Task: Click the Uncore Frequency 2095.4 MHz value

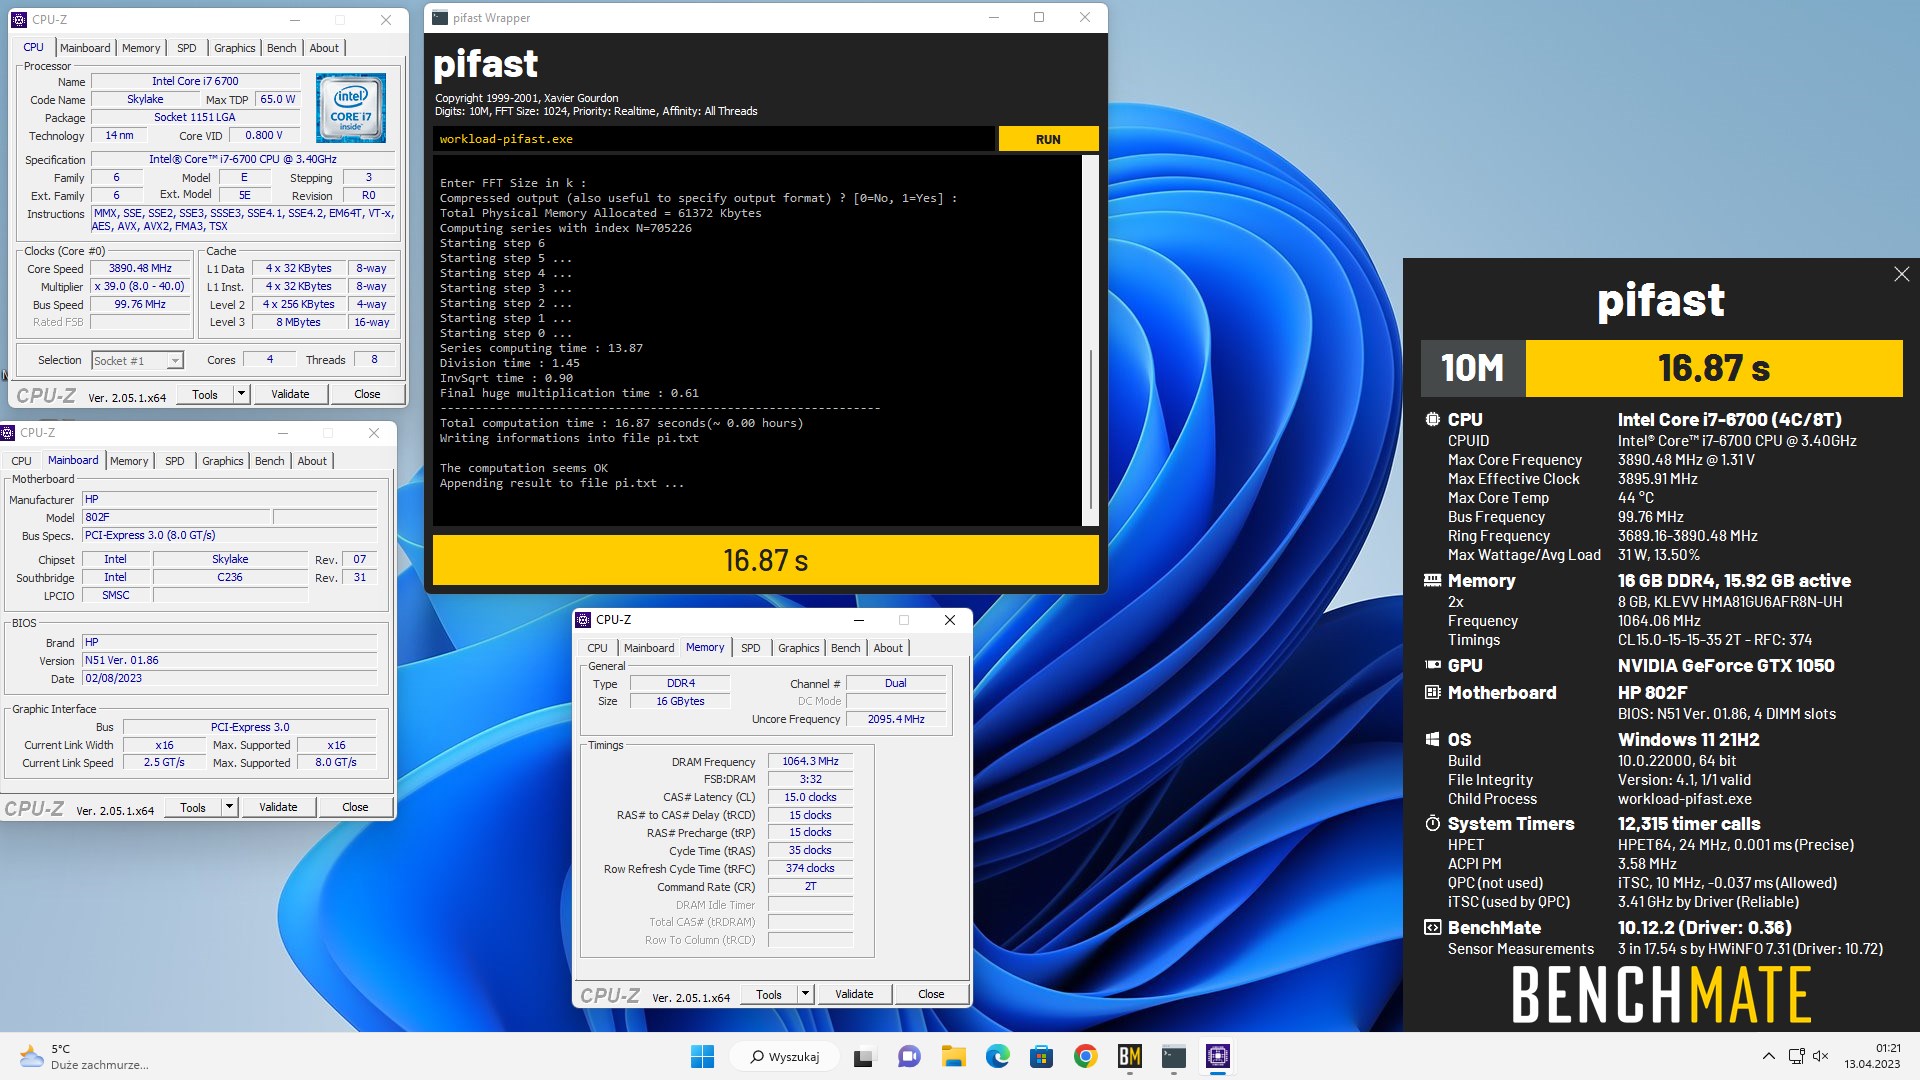Action: coord(896,719)
